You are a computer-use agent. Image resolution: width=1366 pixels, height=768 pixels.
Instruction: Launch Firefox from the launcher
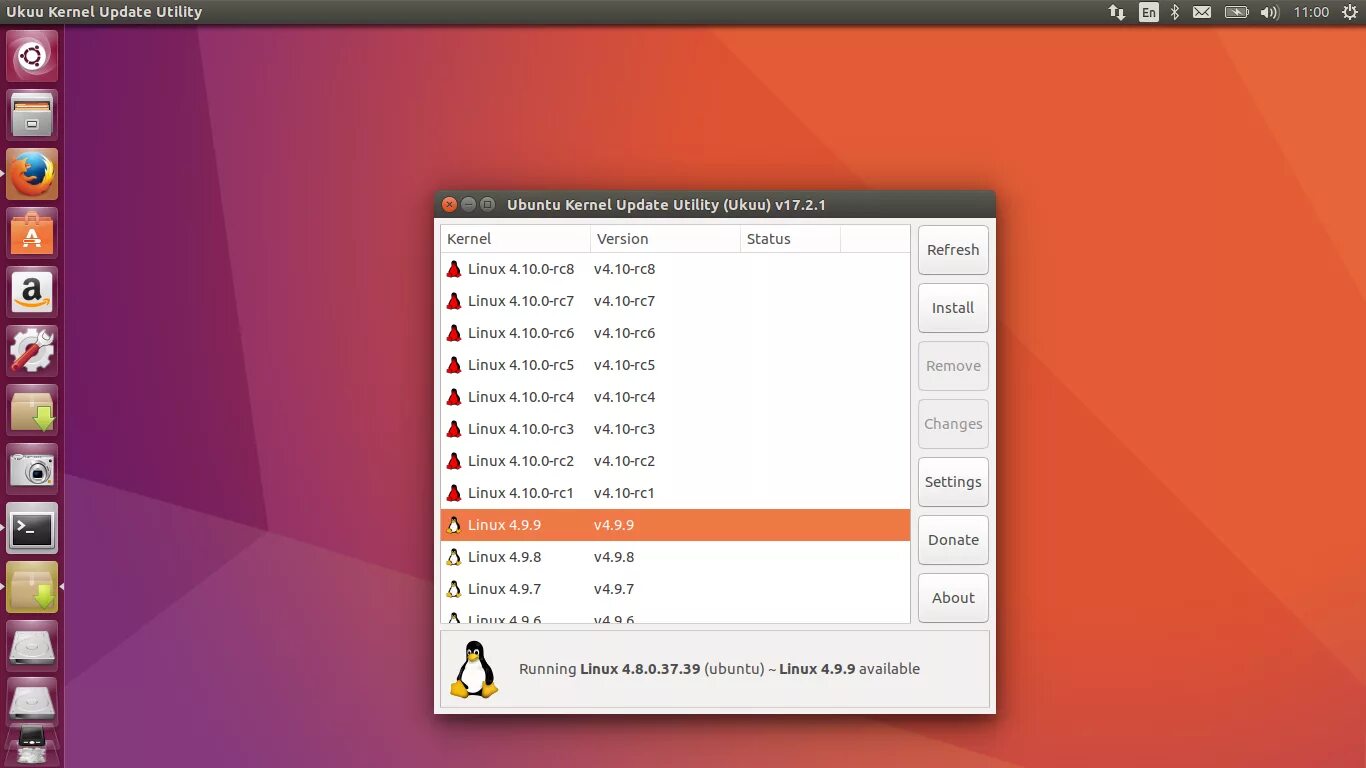(32, 174)
